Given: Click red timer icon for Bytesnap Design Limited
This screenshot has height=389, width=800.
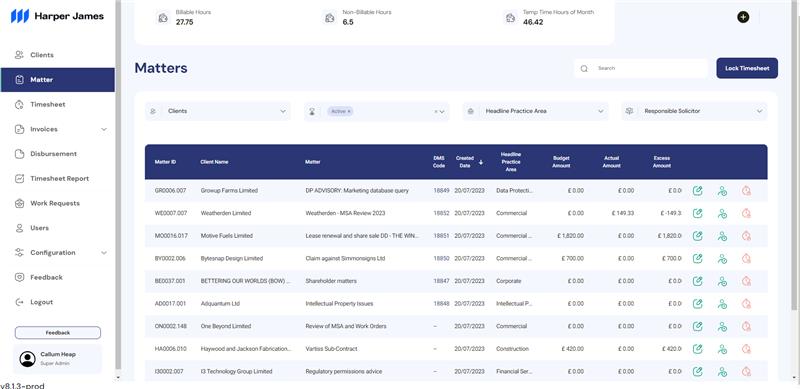Looking at the screenshot, I should [746, 259].
